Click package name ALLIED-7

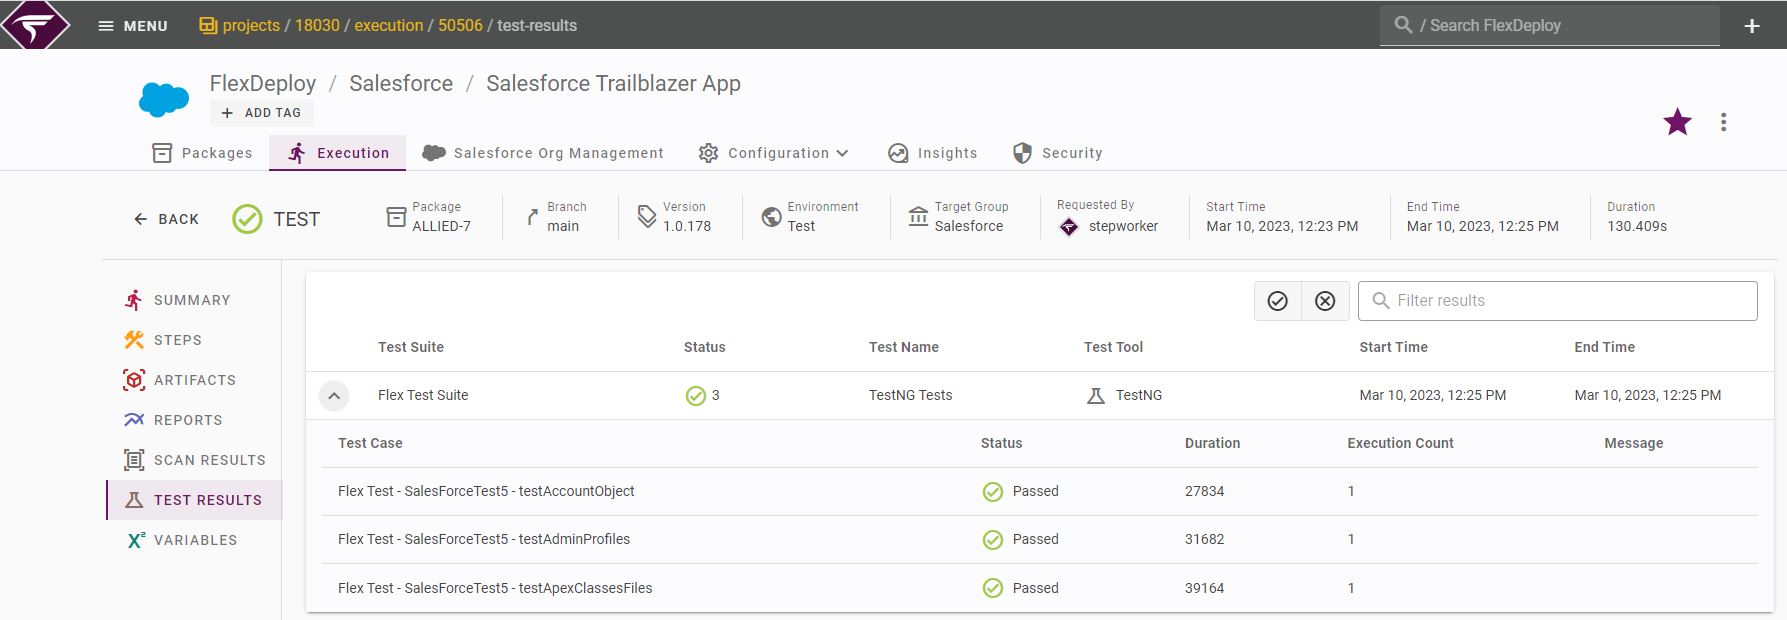(441, 226)
